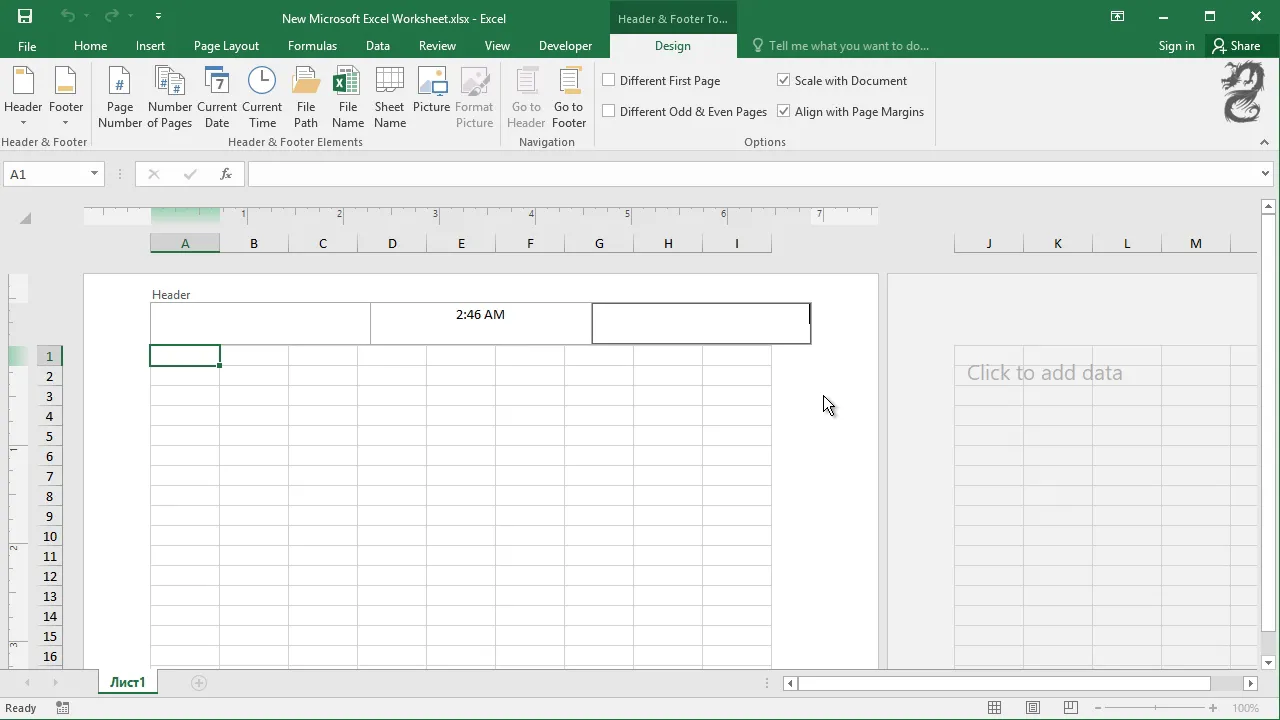Open the File menu
1280x720 pixels.
(x=27, y=46)
